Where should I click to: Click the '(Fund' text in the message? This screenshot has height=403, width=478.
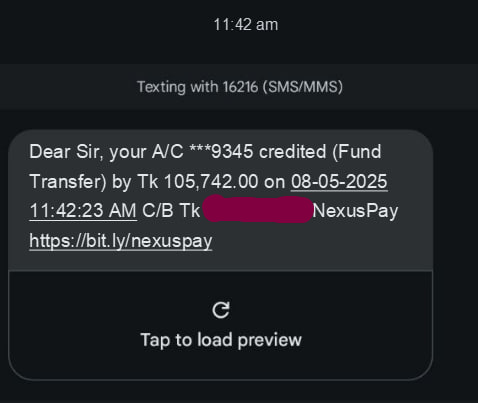pos(357,152)
